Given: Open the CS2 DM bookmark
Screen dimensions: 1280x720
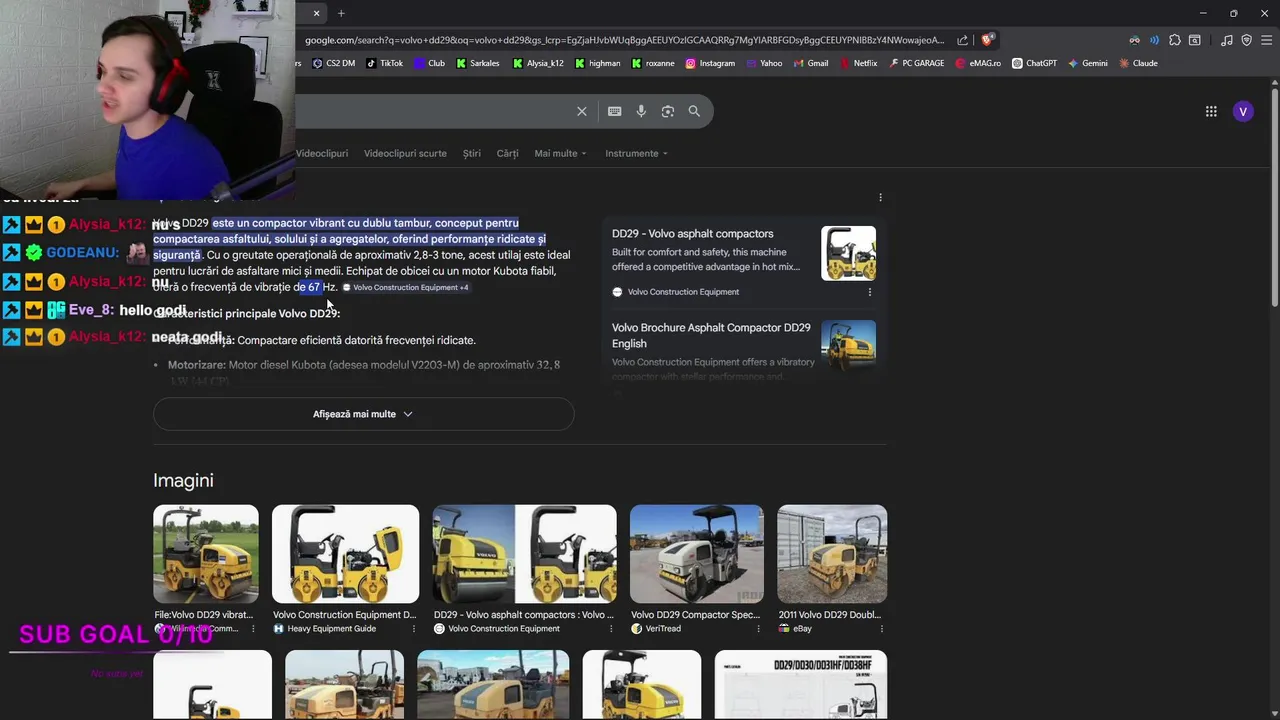Looking at the screenshot, I should pyautogui.click(x=333, y=63).
